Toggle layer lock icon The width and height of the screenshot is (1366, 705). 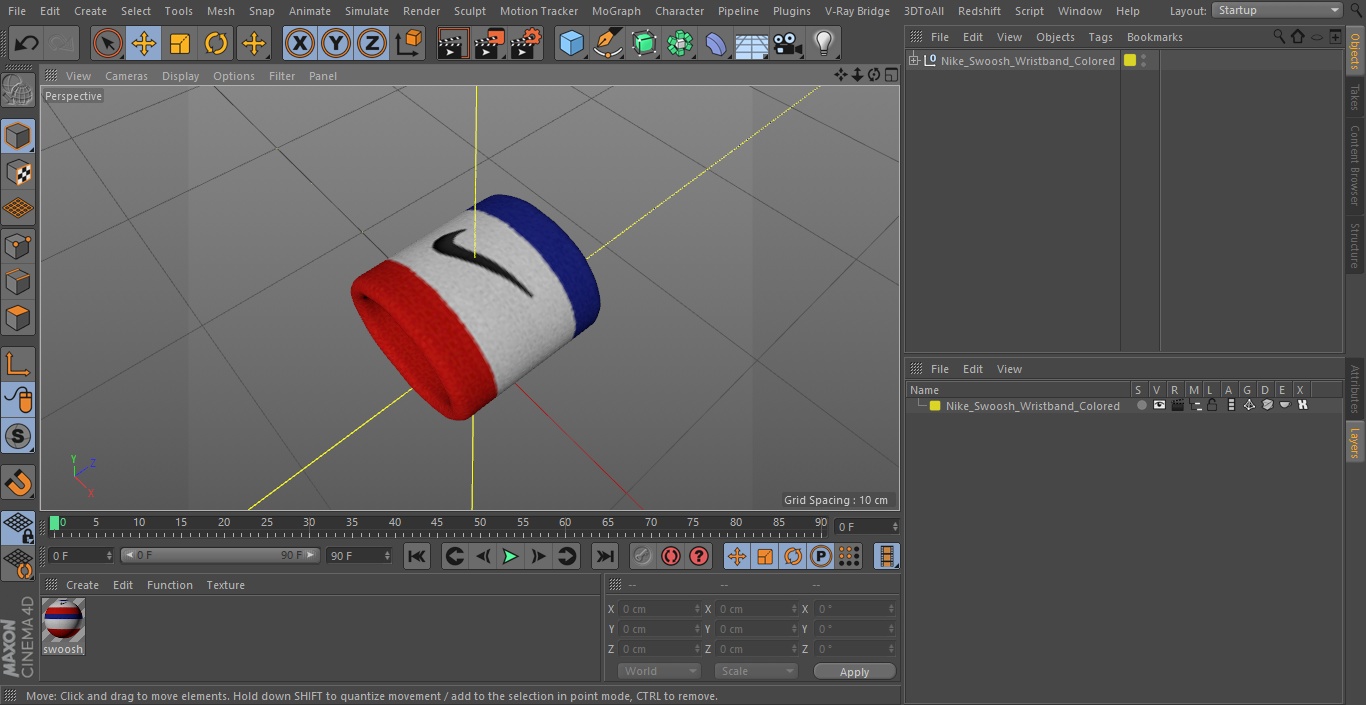coord(1212,405)
